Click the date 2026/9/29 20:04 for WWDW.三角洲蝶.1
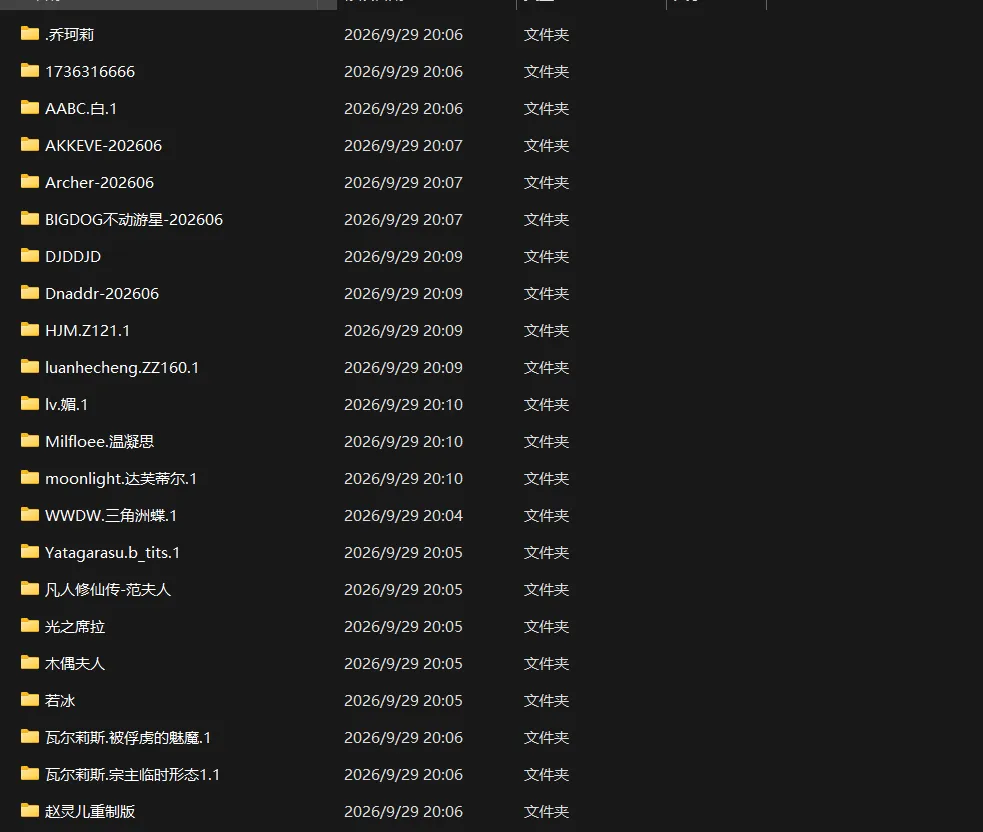The width and height of the screenshot is (983, 832). 403,515
